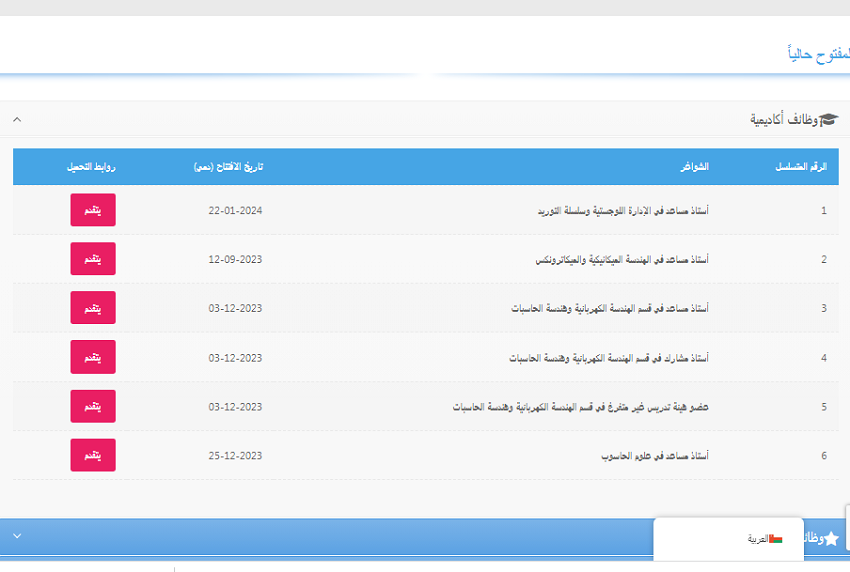Apply for the row 4 associate professor job
The width and height of the screenshot is (850, 572).
coord(93,357)
